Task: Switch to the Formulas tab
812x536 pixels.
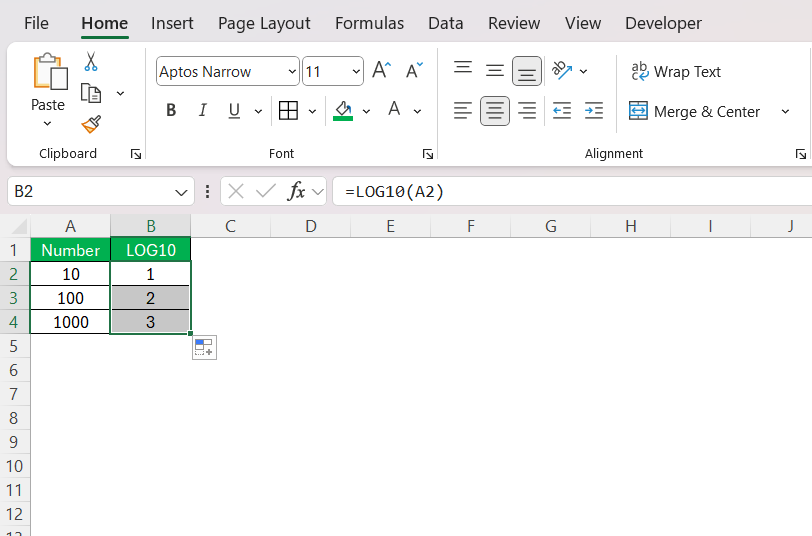Action: point(369,23)
